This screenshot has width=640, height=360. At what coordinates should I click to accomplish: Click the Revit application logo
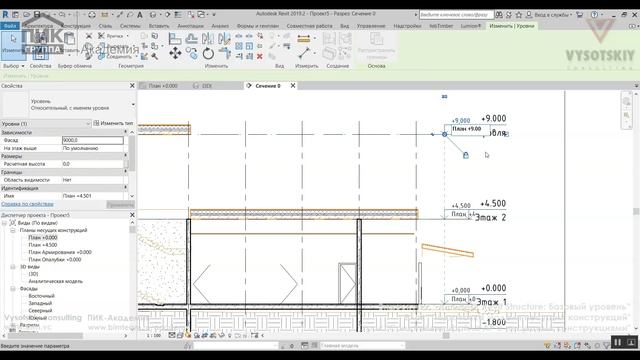(x=5, y=14)
